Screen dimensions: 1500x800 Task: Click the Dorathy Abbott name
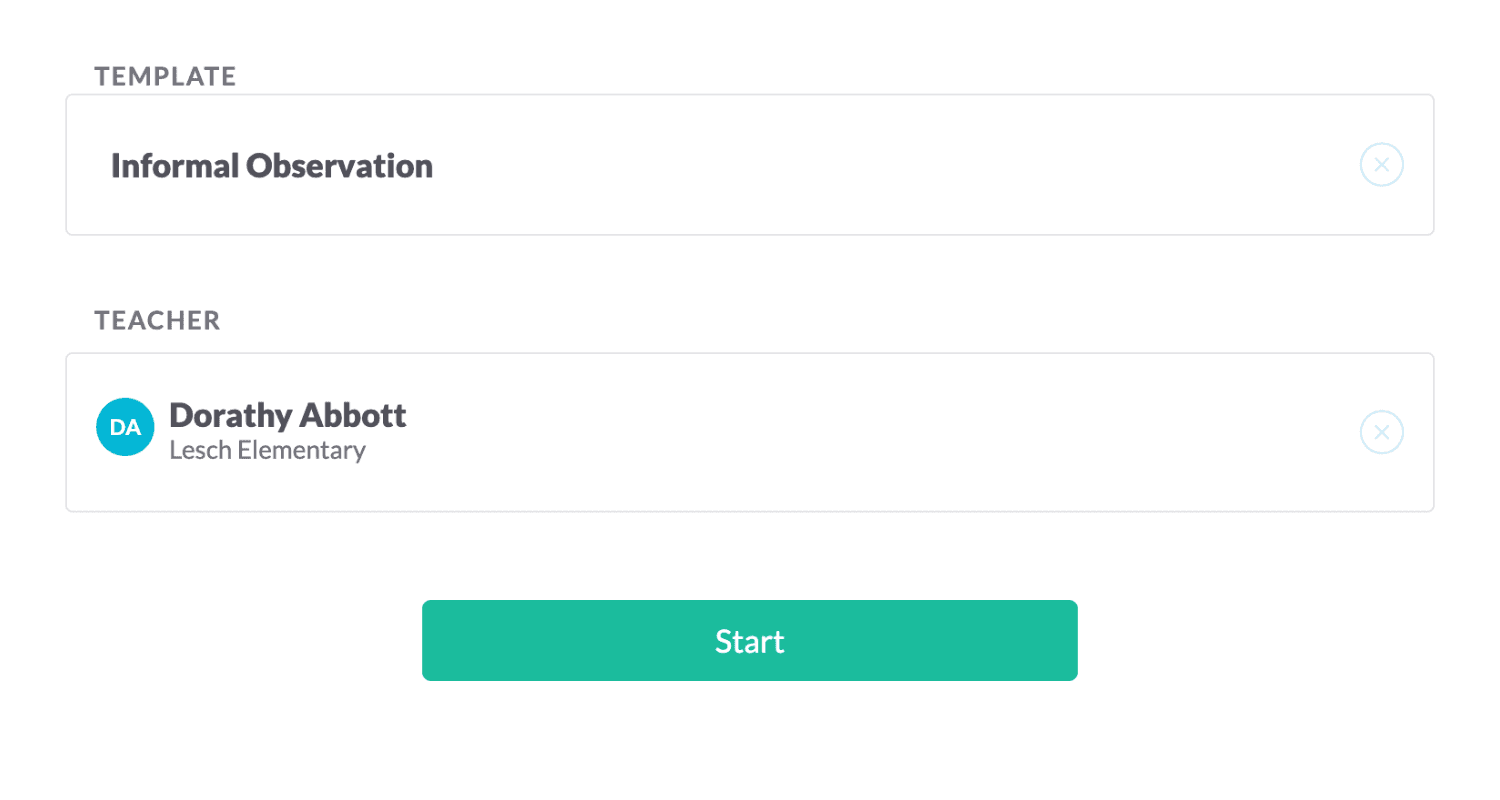pos(288,415)
